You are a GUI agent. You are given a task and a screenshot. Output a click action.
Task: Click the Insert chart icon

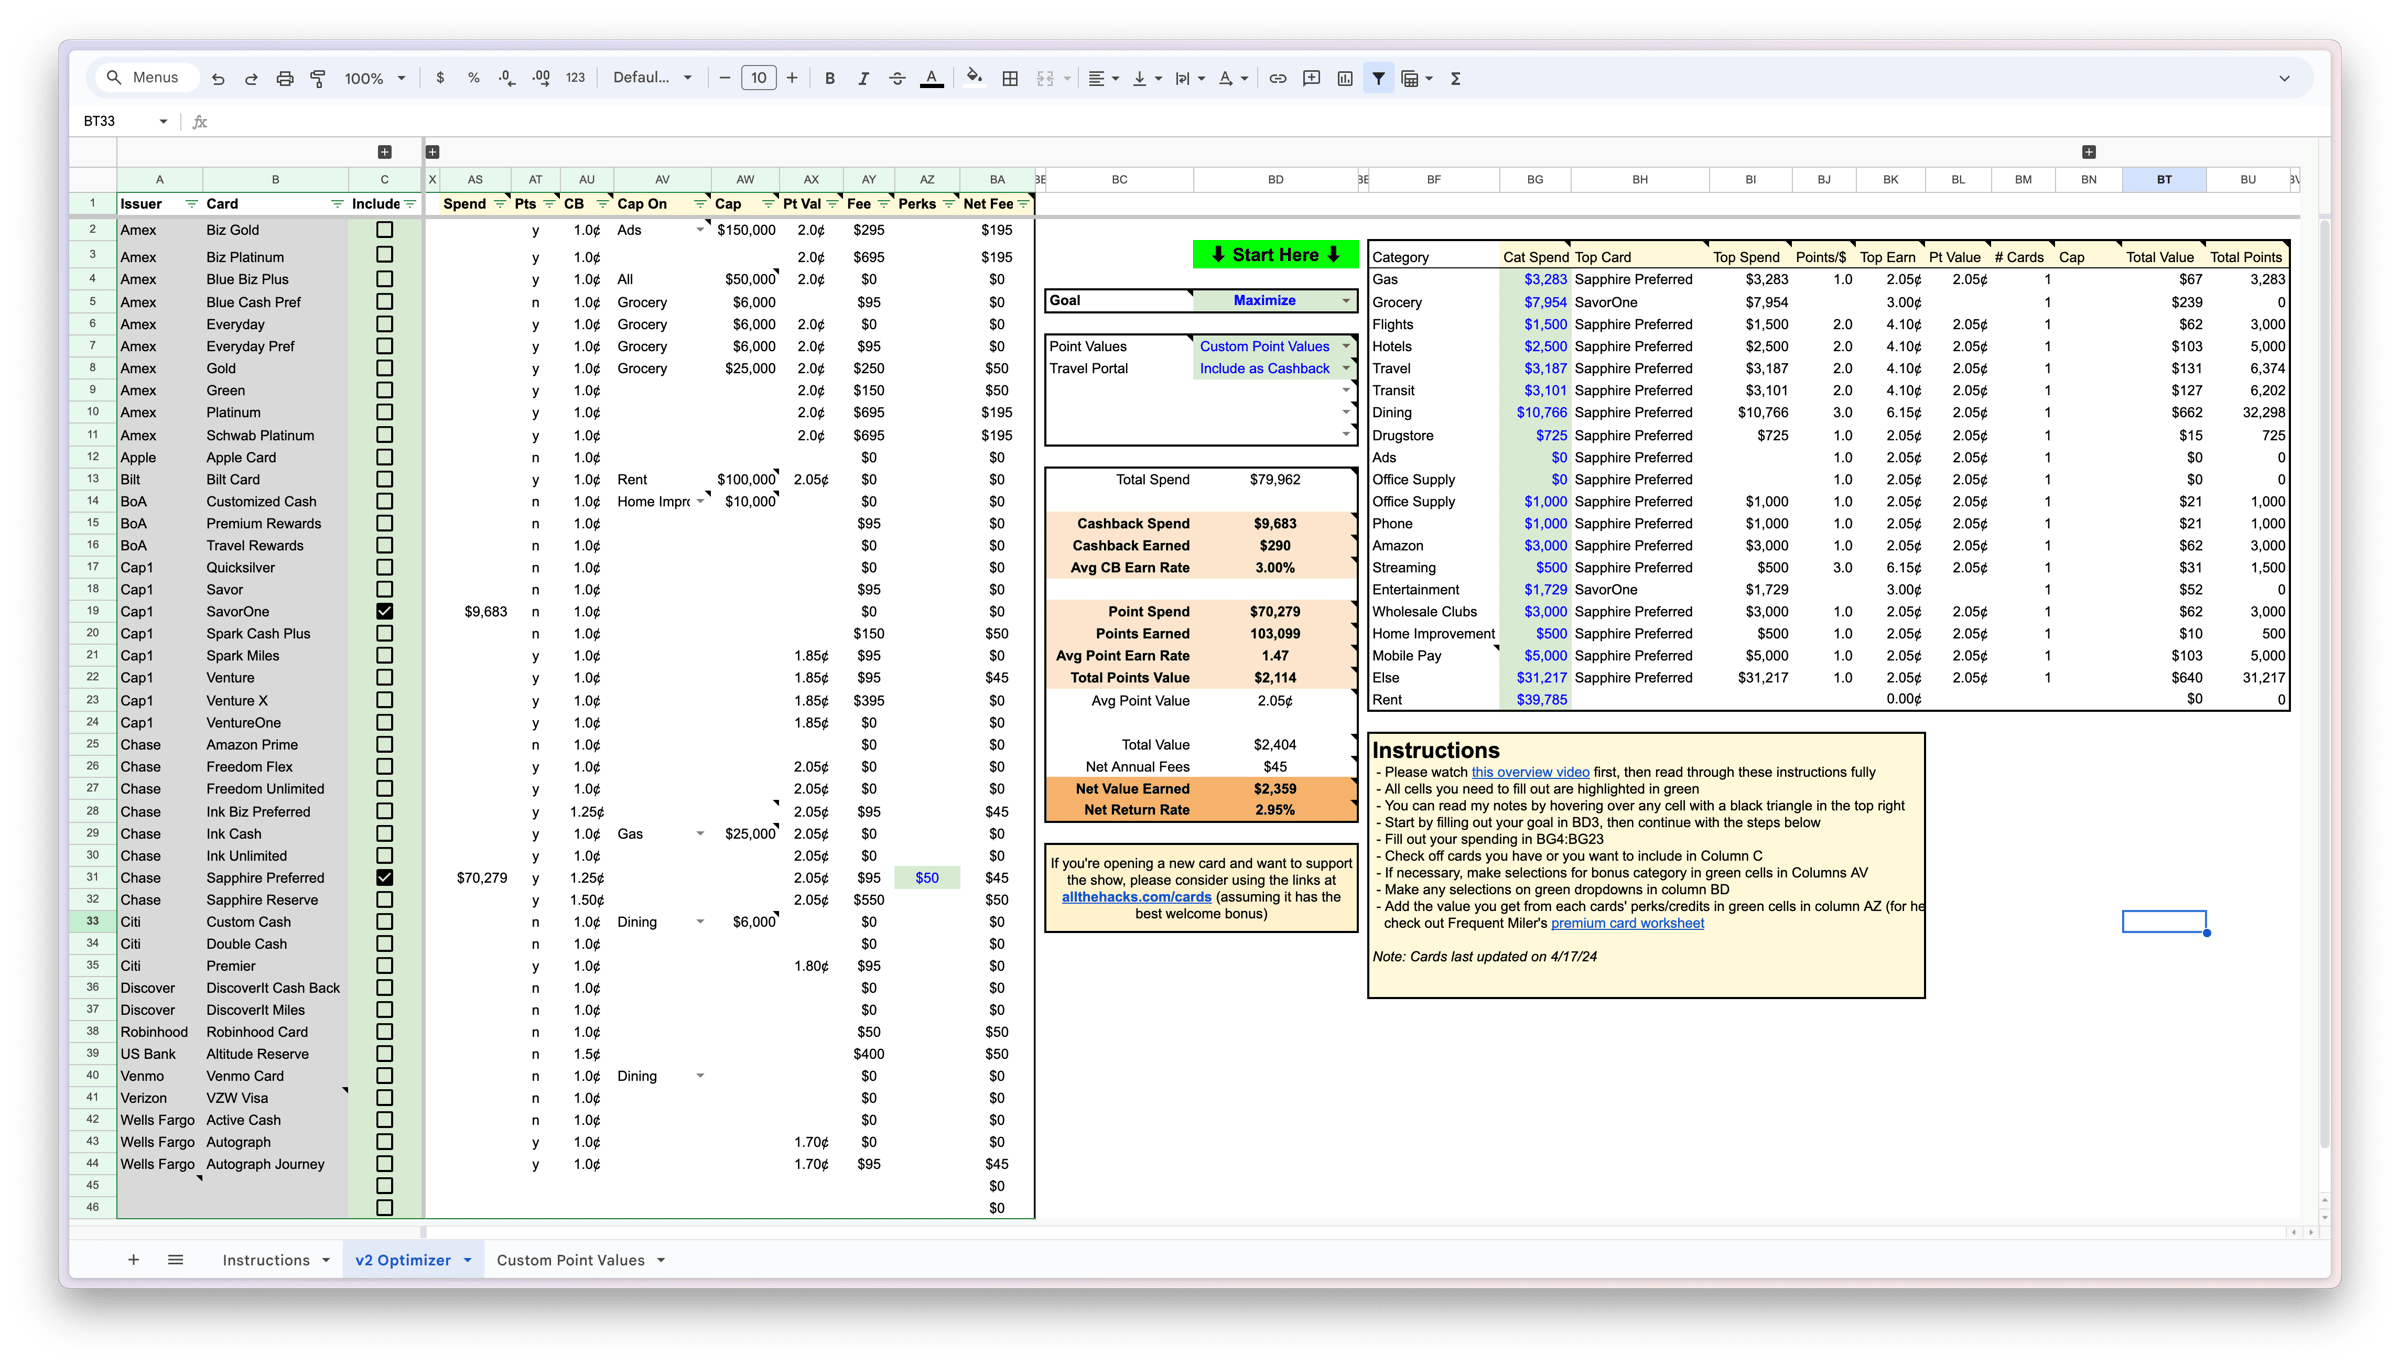coord(1345,78)
